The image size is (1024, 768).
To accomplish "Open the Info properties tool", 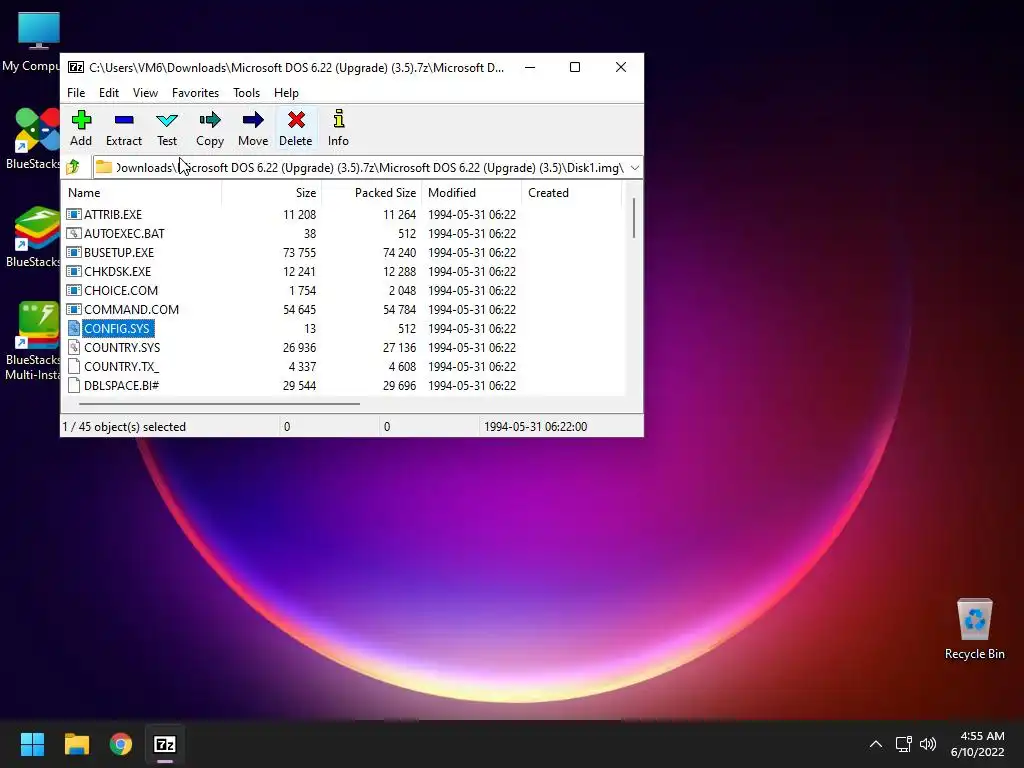I will point(338,128).
